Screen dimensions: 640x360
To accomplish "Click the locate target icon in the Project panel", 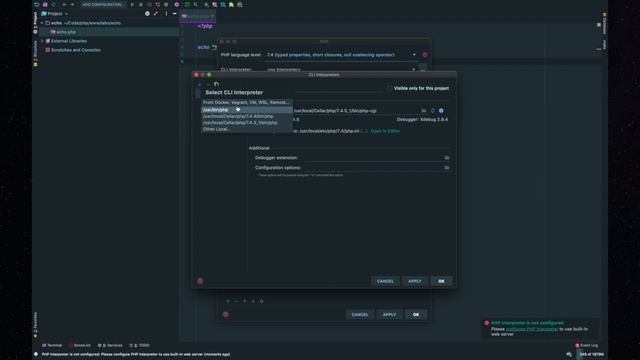I will (147, 13).
